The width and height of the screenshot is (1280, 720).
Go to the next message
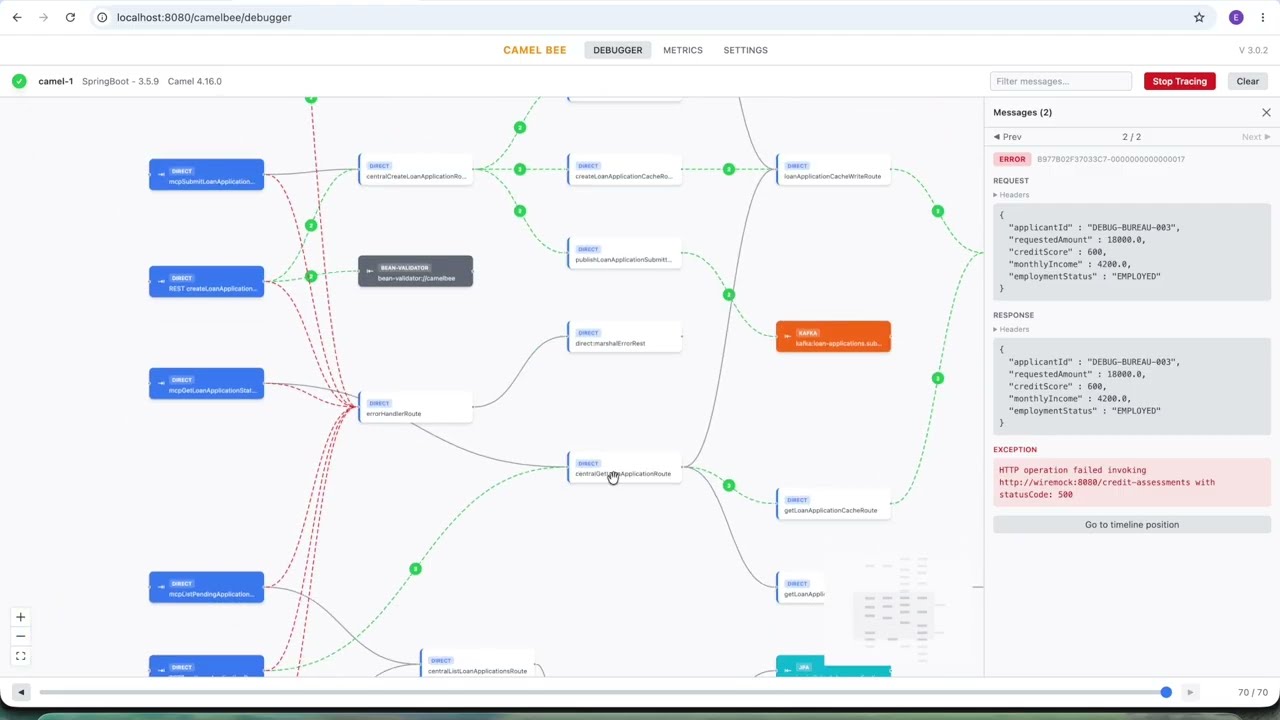tap(1256, 137)
